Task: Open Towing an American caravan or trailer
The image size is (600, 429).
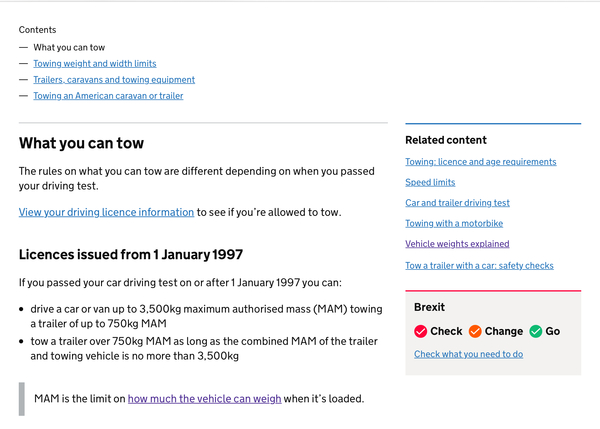Action: tap(108, 96)
